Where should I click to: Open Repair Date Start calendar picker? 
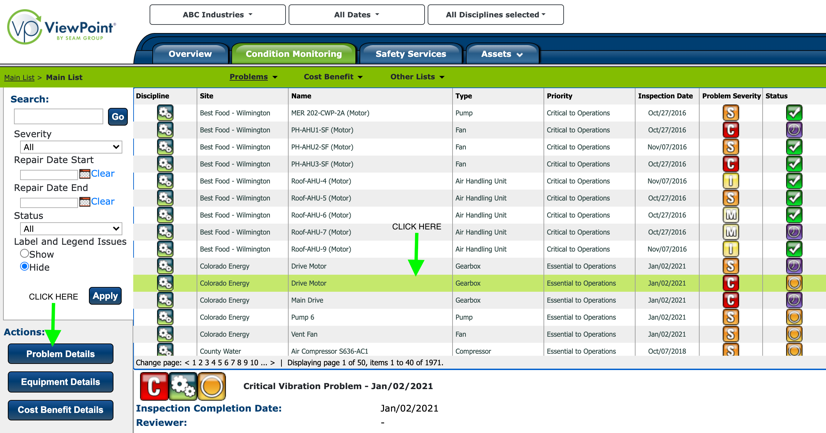point(84,173)
